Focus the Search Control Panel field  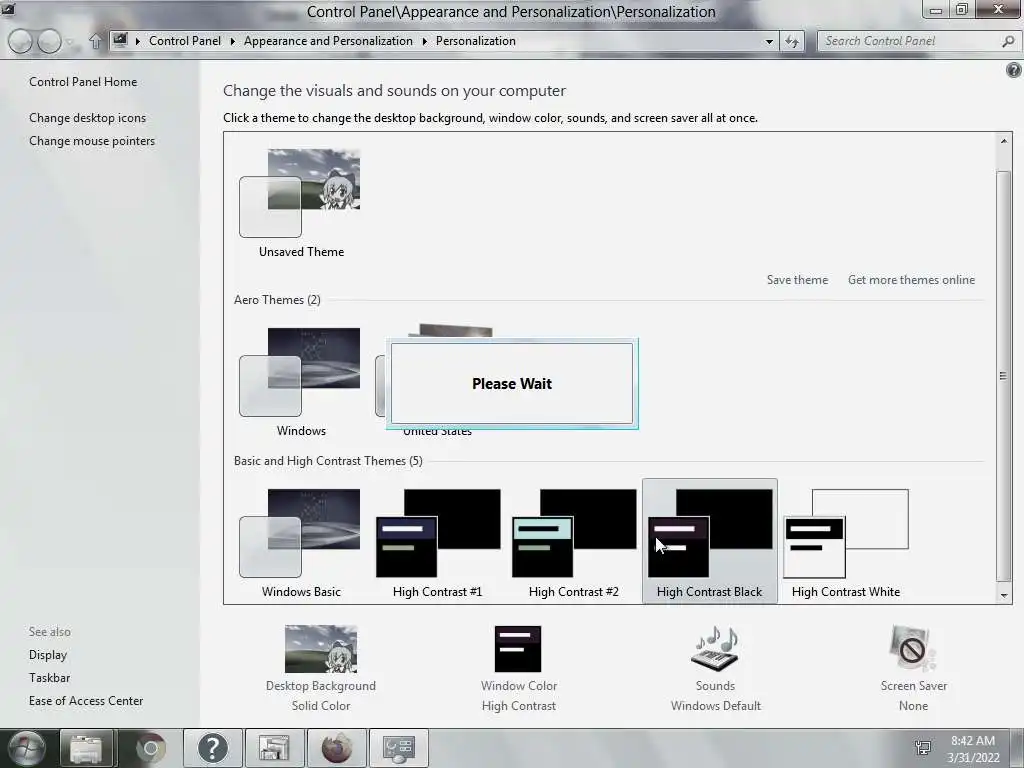pyautogui.click(x=911, y=41)
